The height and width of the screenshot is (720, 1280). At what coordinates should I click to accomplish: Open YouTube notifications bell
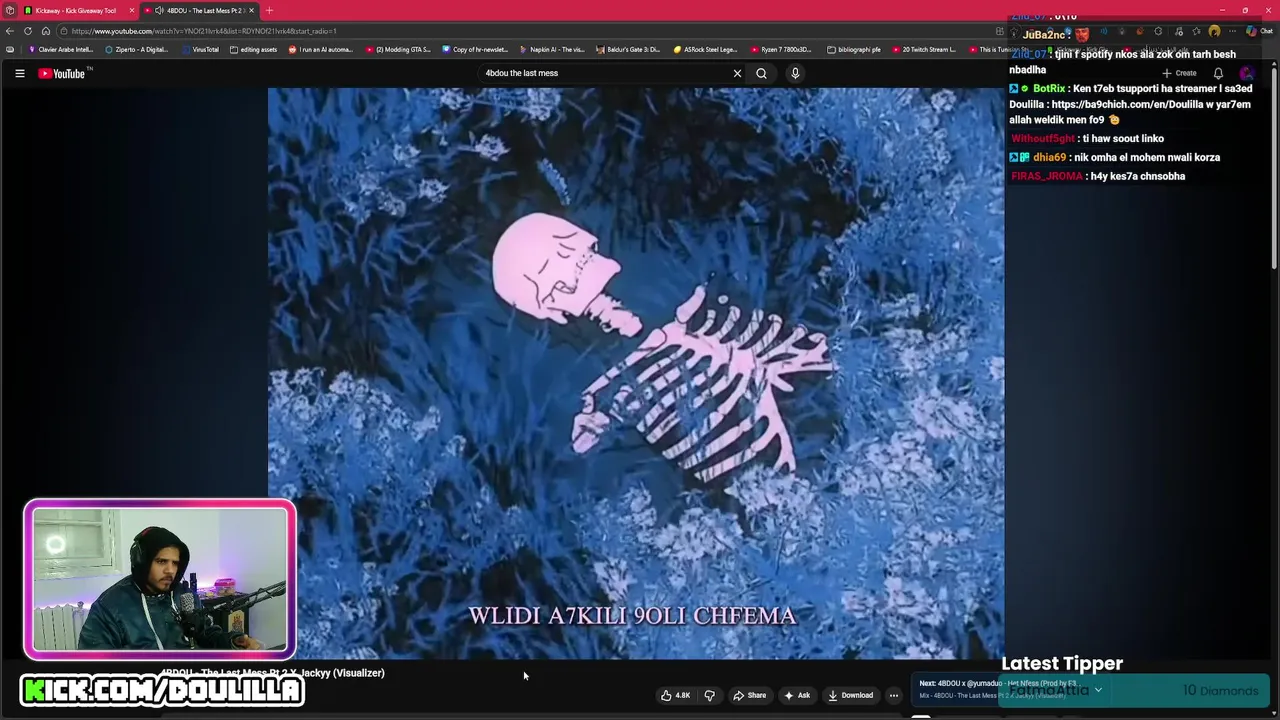click(1218, 73)
